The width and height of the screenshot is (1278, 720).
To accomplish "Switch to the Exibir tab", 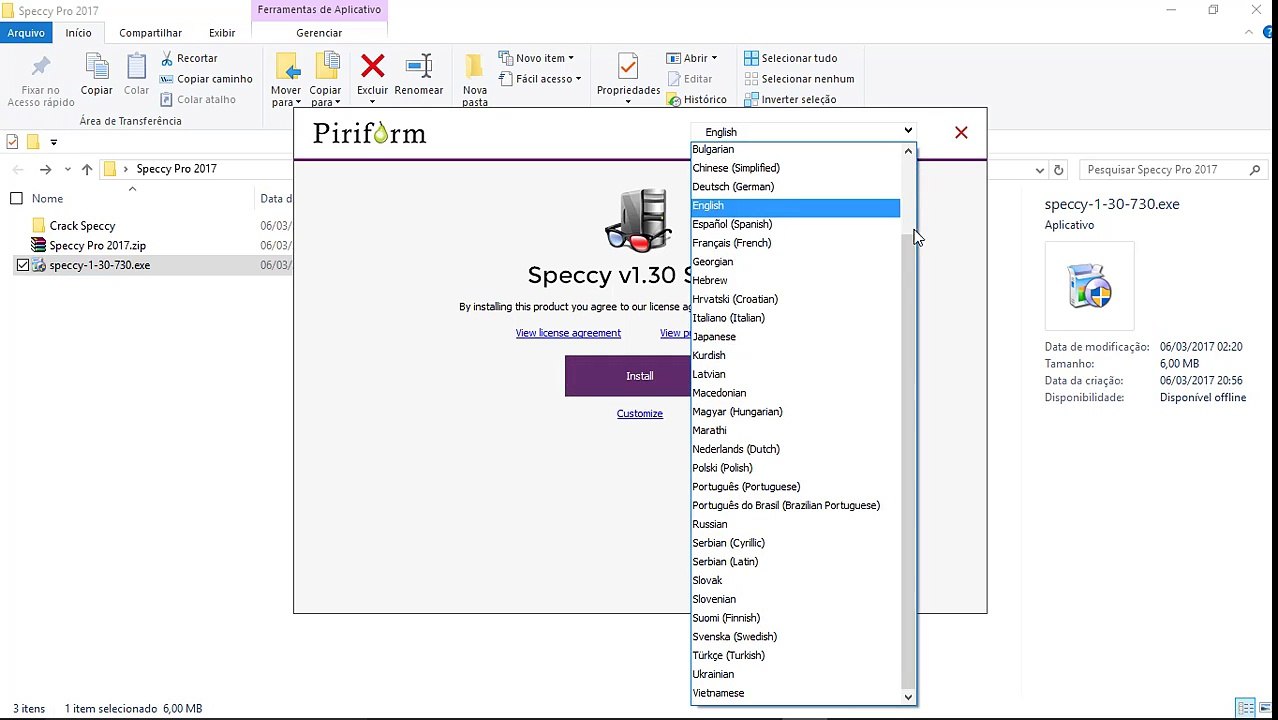I will [222, 33].
